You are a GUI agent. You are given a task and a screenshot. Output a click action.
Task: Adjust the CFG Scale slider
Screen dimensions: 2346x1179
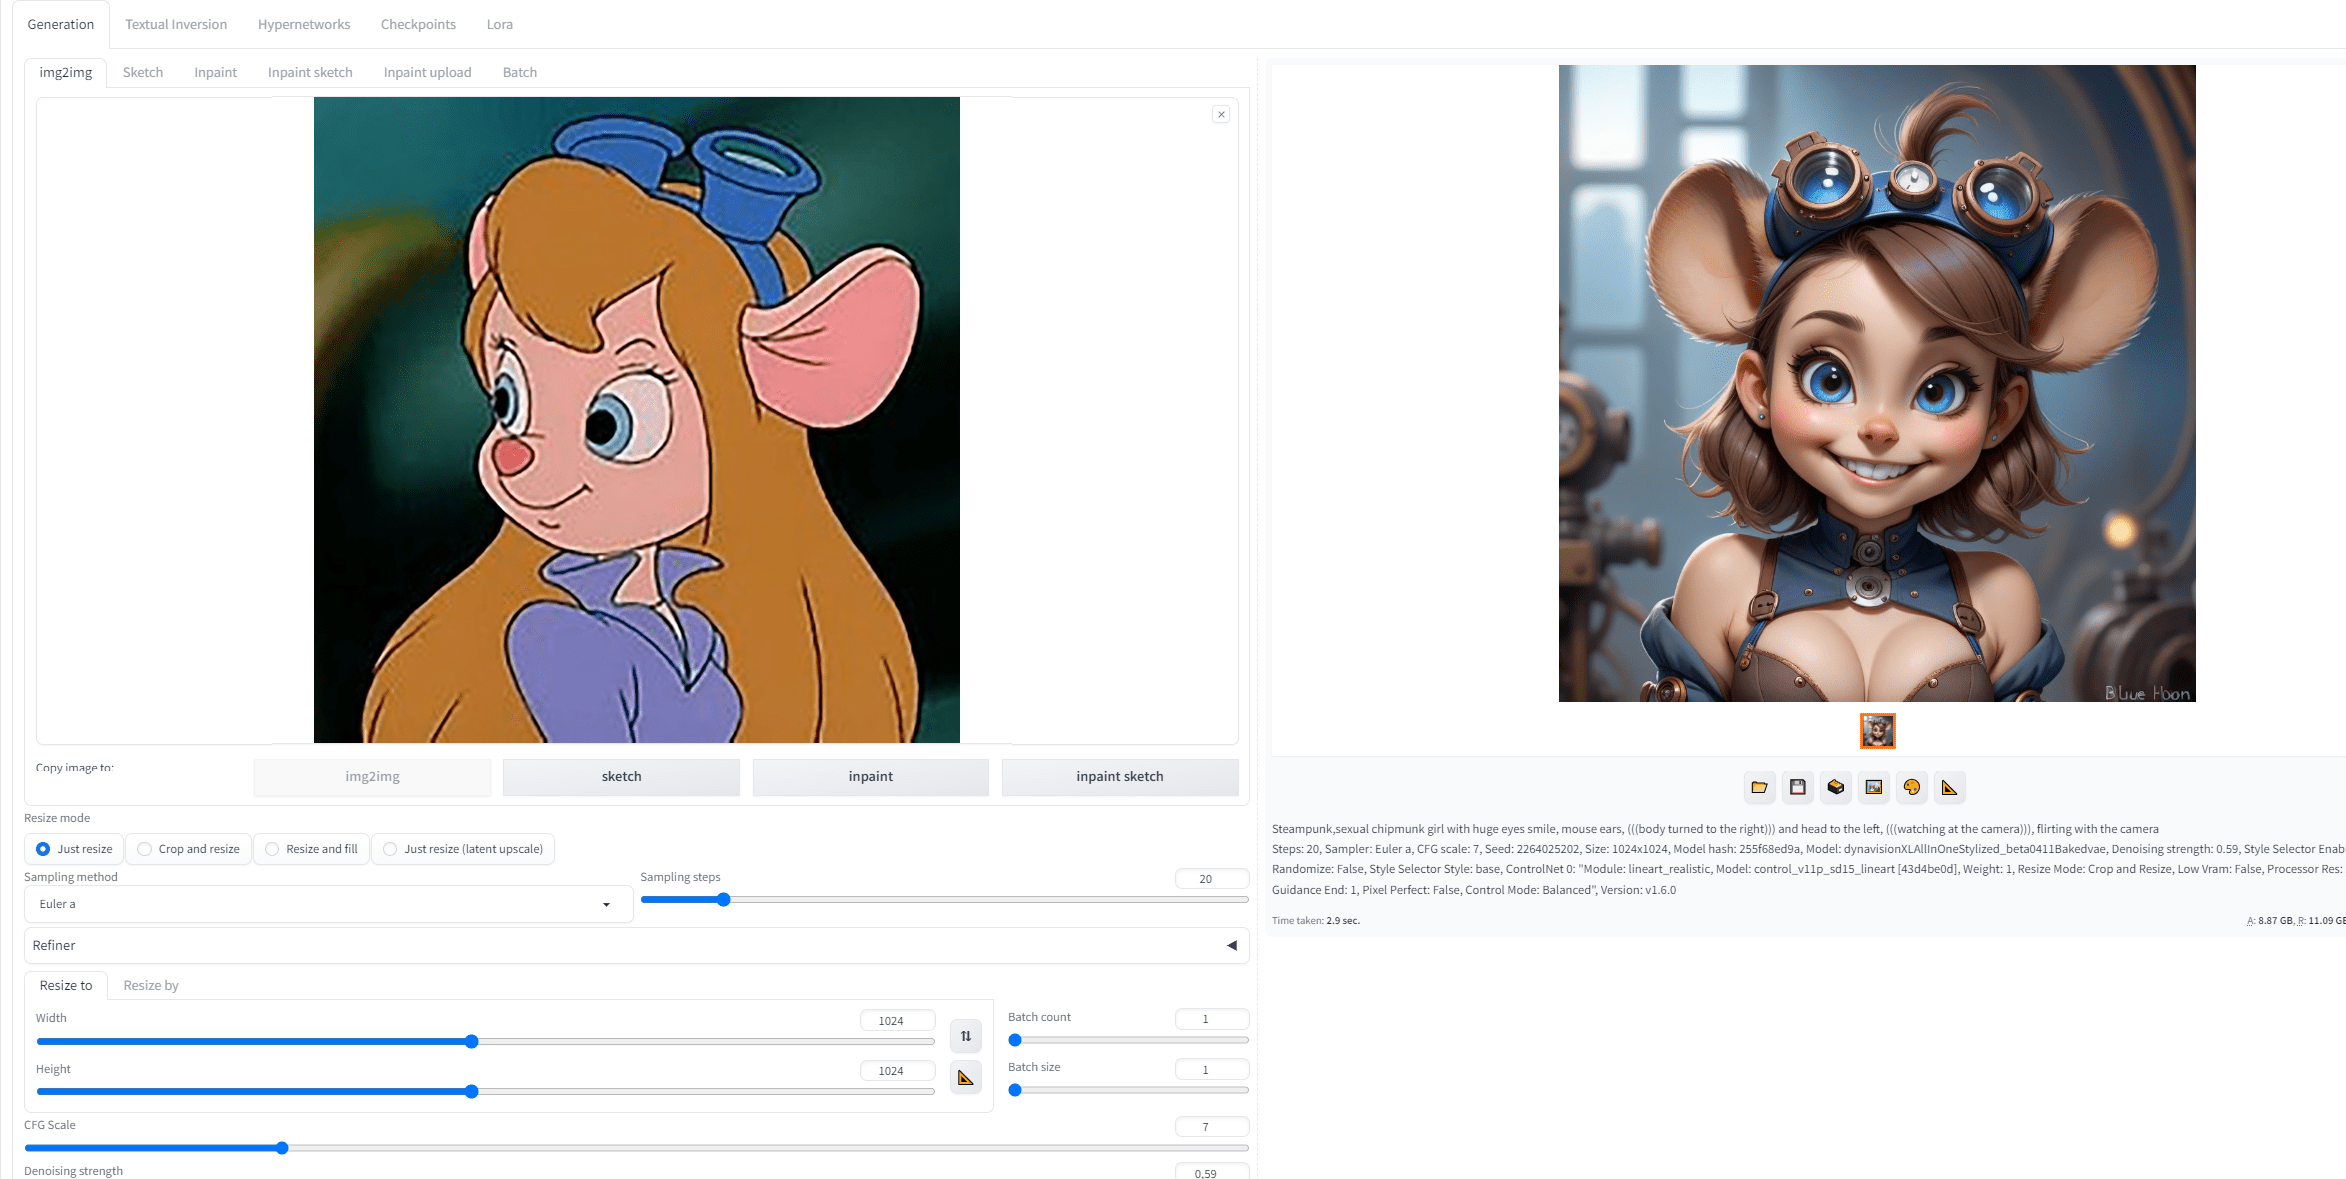[x=636, y=1148]
